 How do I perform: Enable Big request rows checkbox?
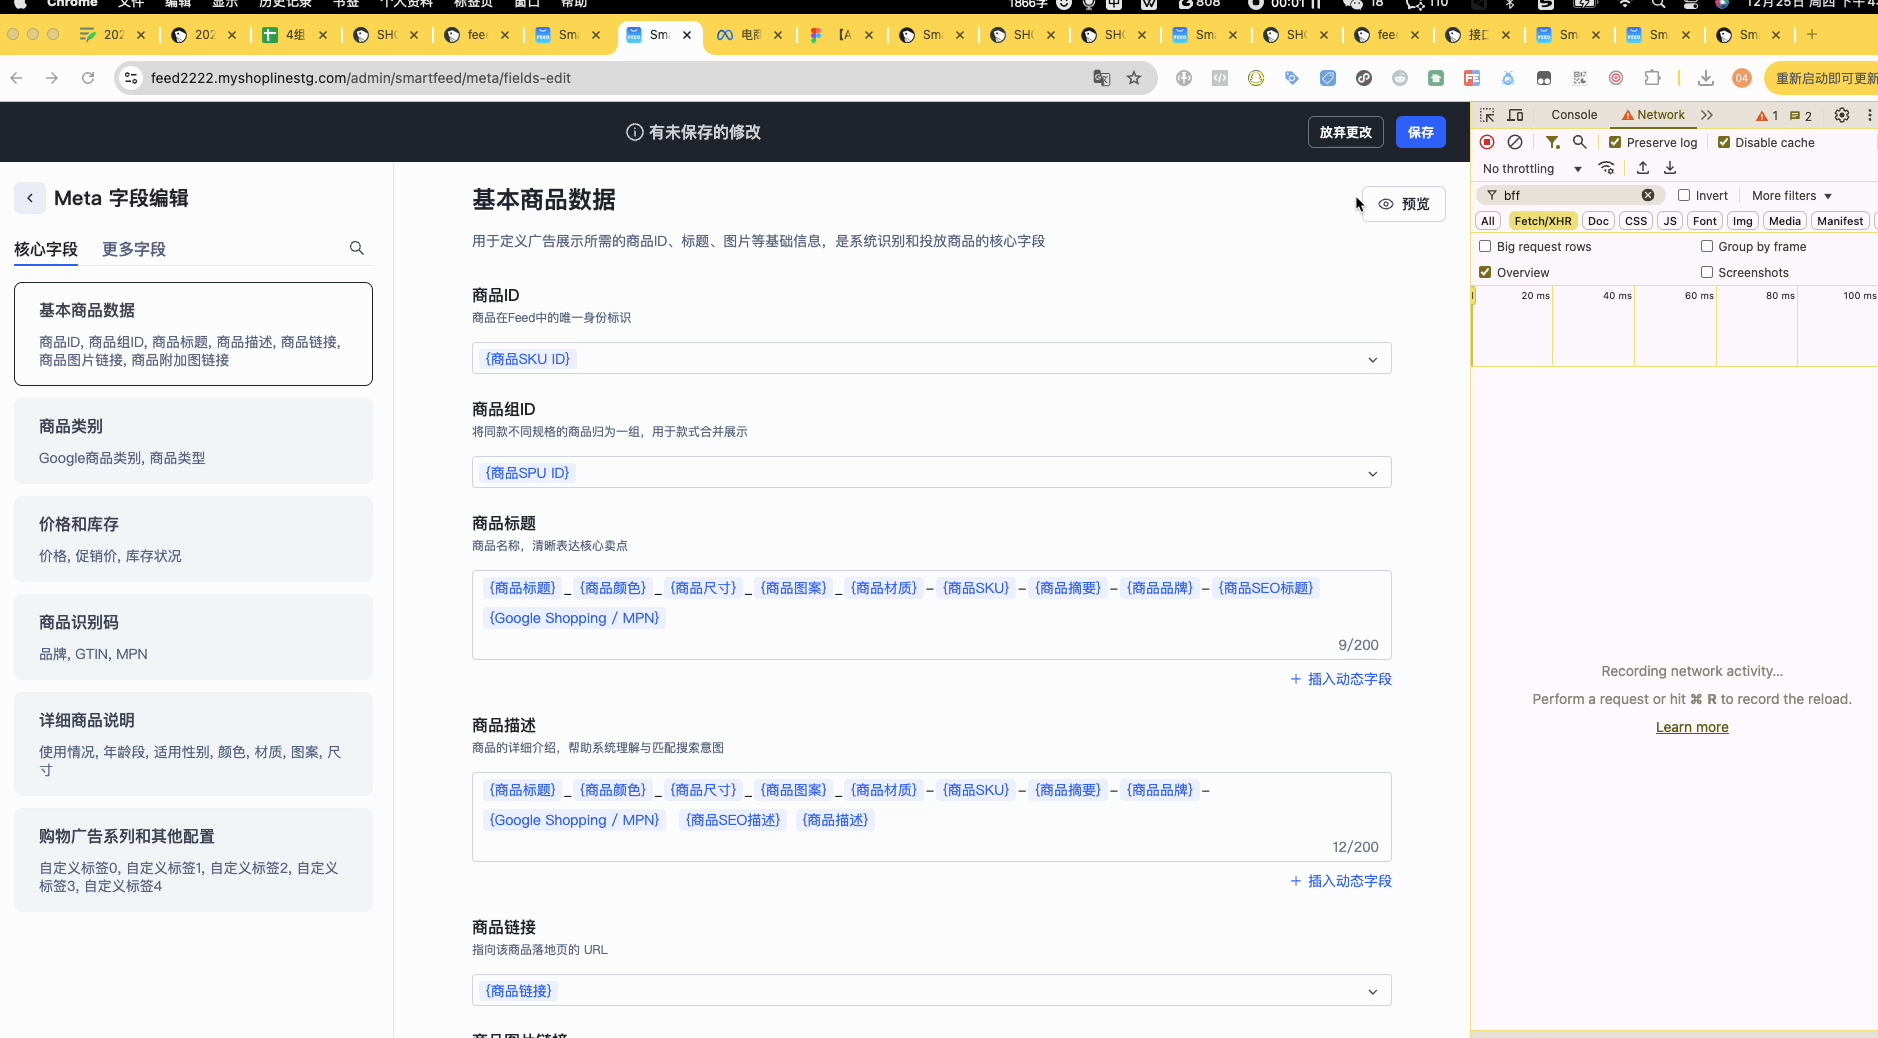[x=1485, y=246]
